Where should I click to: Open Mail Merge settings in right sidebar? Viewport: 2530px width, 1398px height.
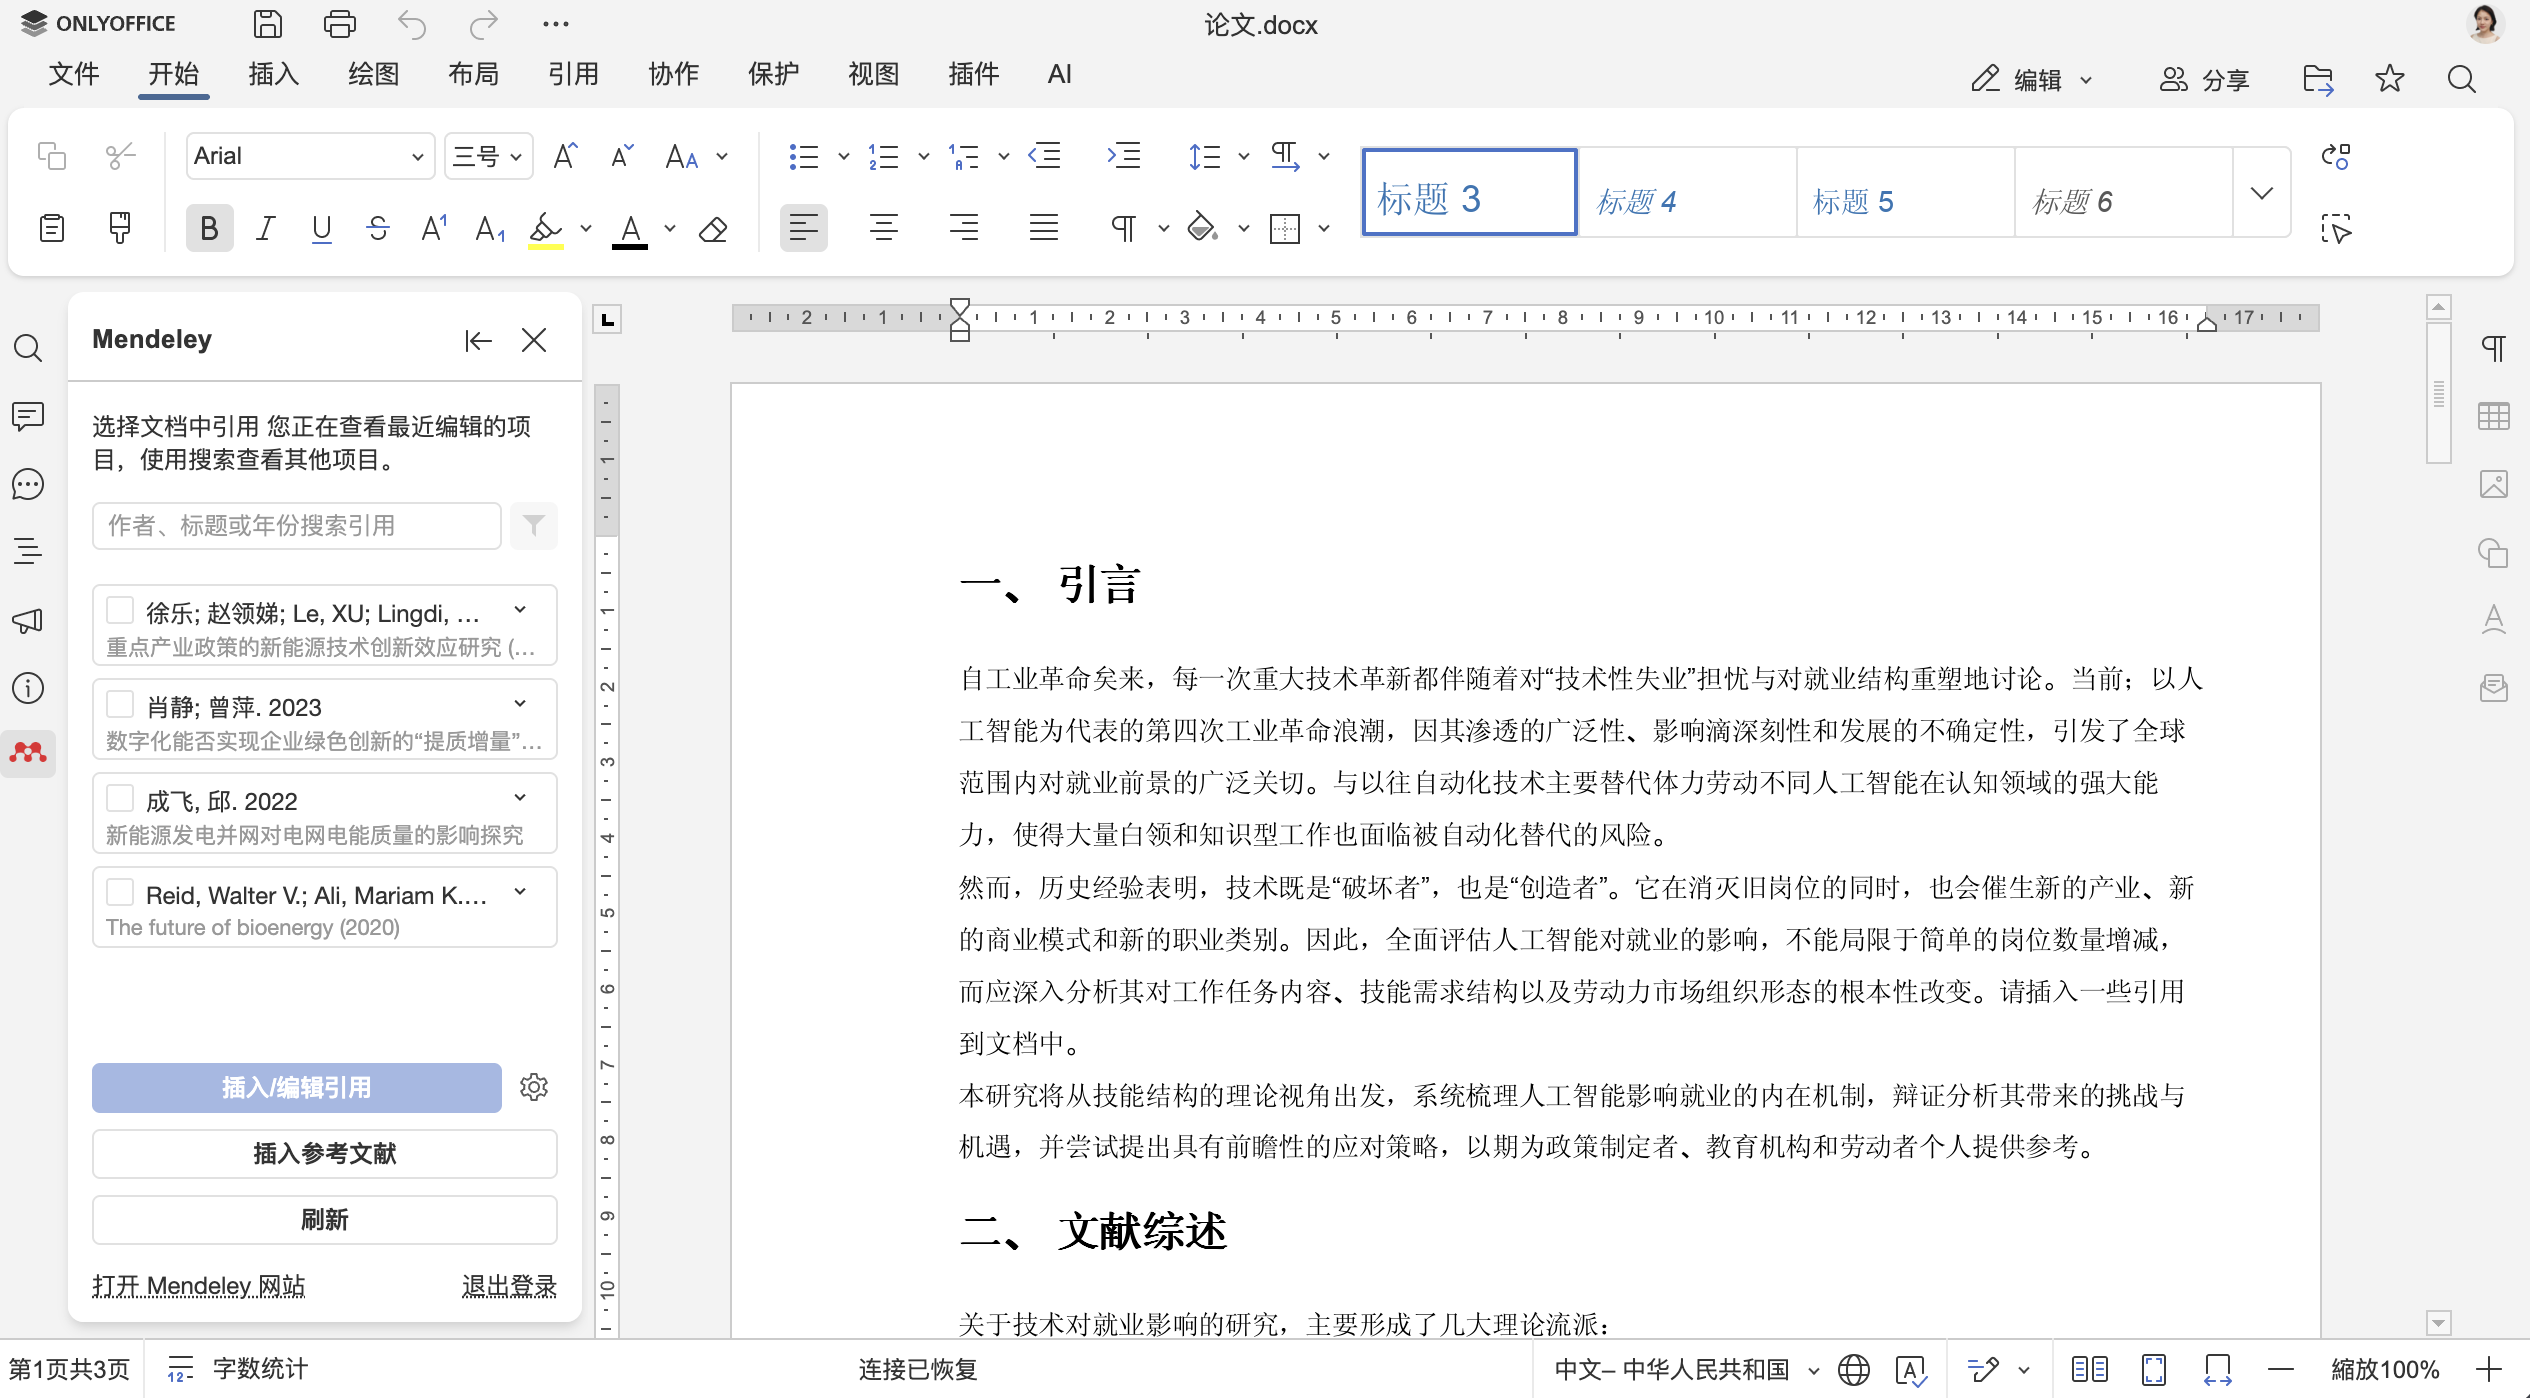2494,688
